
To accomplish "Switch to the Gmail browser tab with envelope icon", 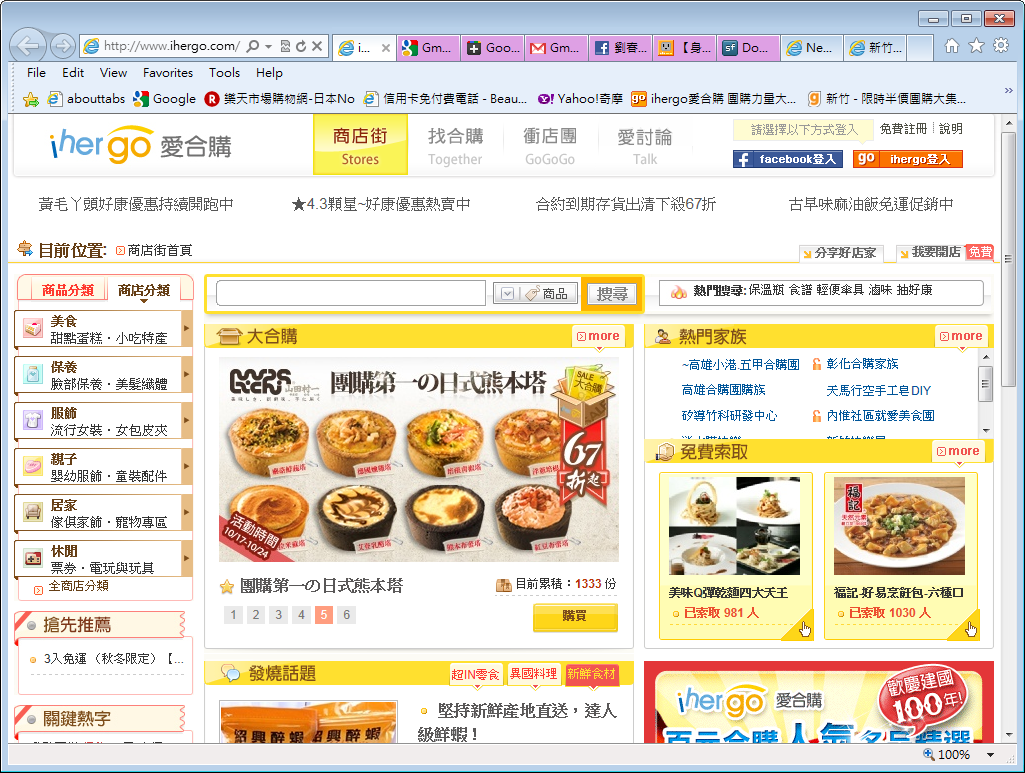I will tap(556, 48).
